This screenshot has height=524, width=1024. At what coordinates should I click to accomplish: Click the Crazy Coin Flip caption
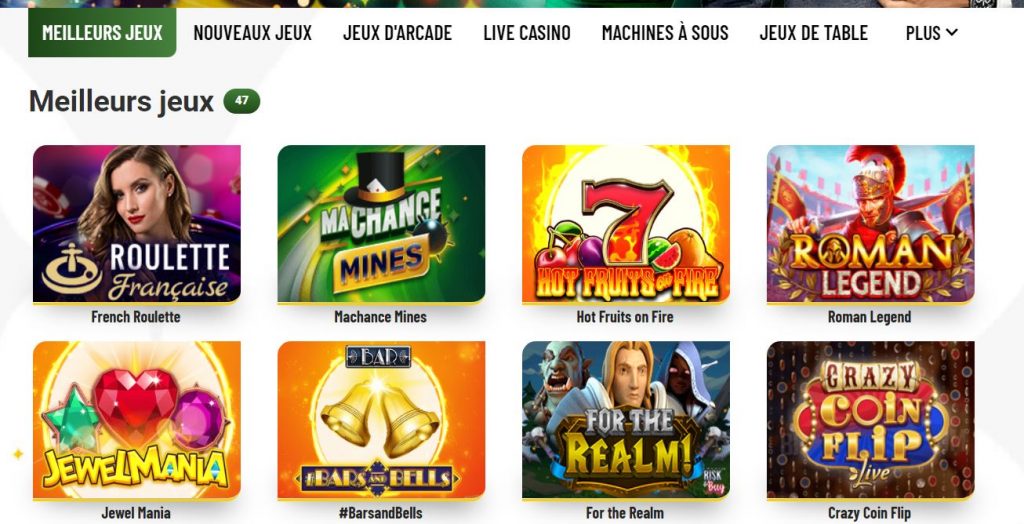pyautogui.click(x=869, y=513)
